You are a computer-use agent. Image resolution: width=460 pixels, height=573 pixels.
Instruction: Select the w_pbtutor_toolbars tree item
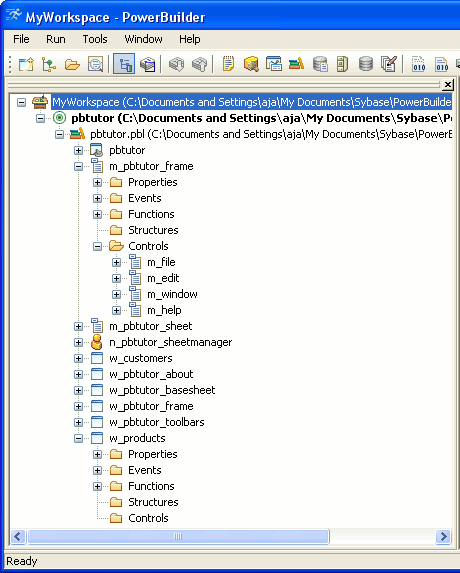157,422
